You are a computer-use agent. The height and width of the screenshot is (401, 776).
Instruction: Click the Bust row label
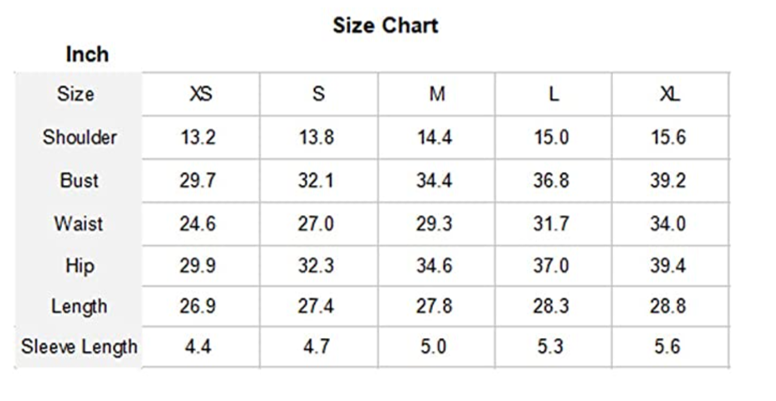(x=79, y=181)
